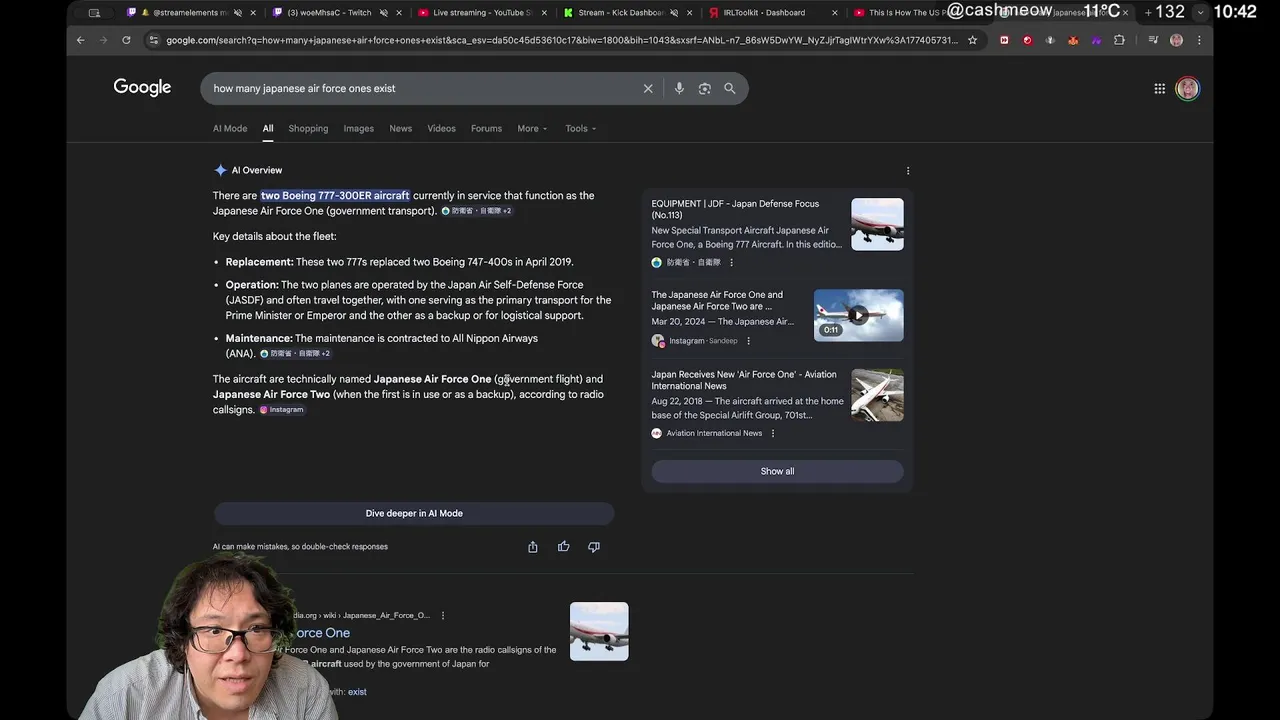This screenshot has height=720, width=1280.
Task: Click the browser address bar URL
Action: (560, 40)
